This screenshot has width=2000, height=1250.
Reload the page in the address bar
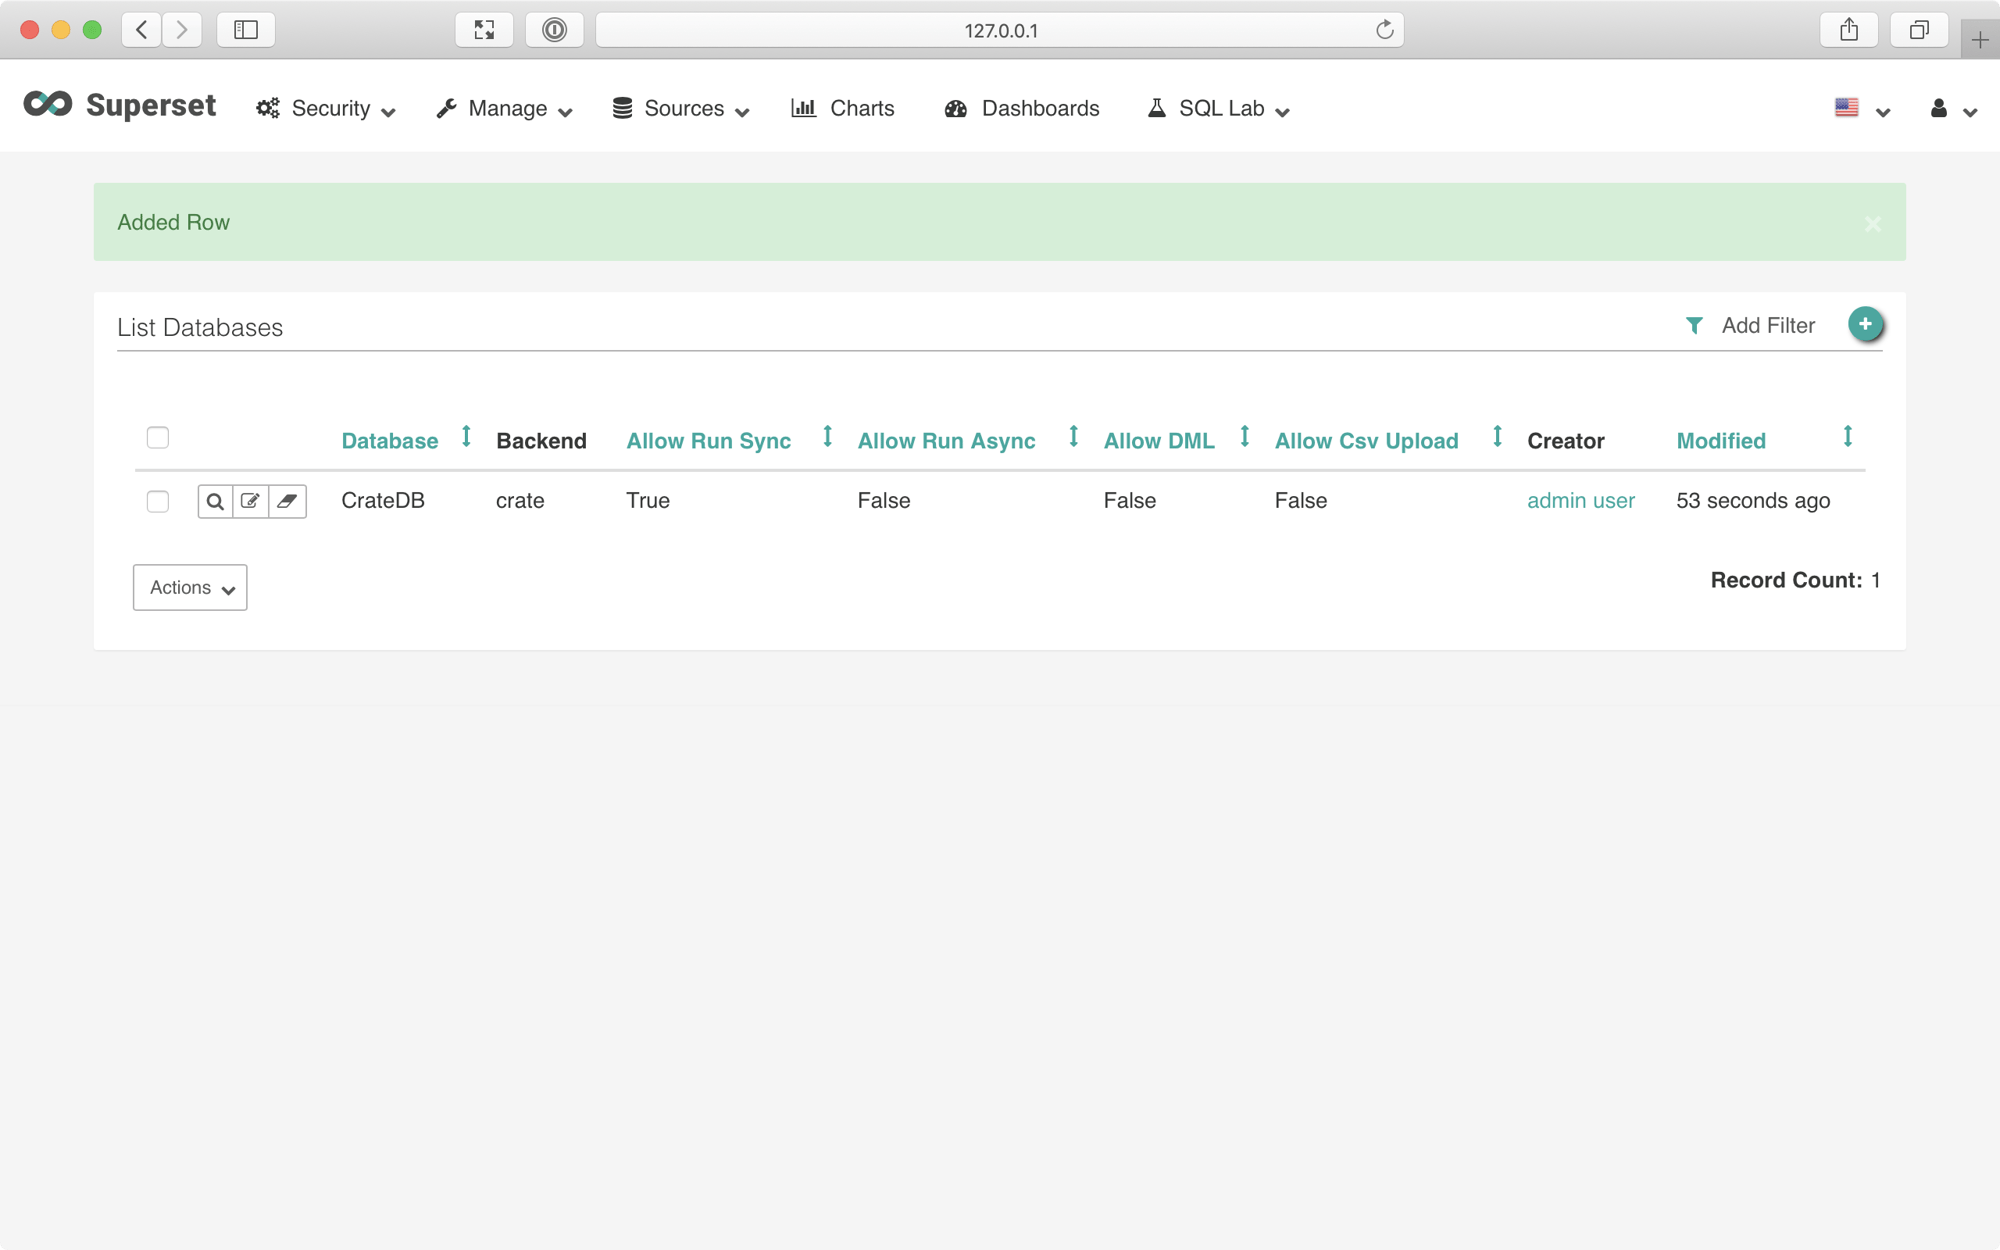[1384, 30]
